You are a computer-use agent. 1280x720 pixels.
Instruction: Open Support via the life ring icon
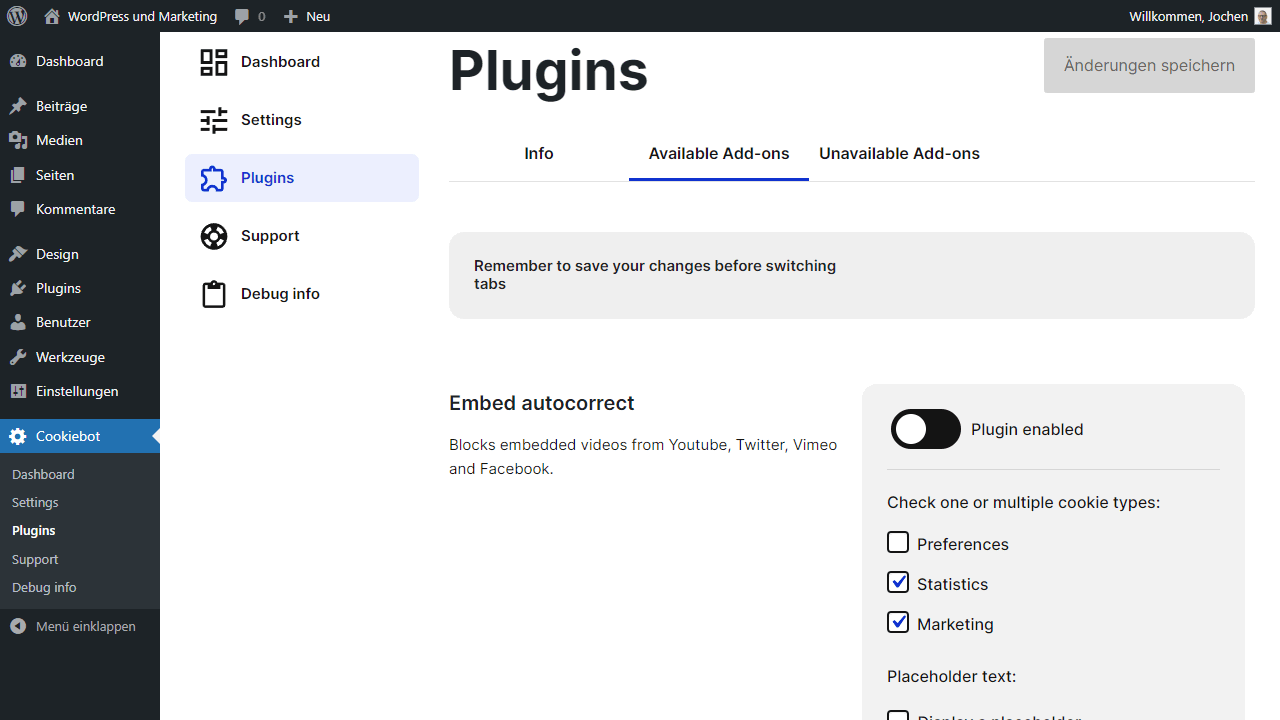(x=213, y=235)
